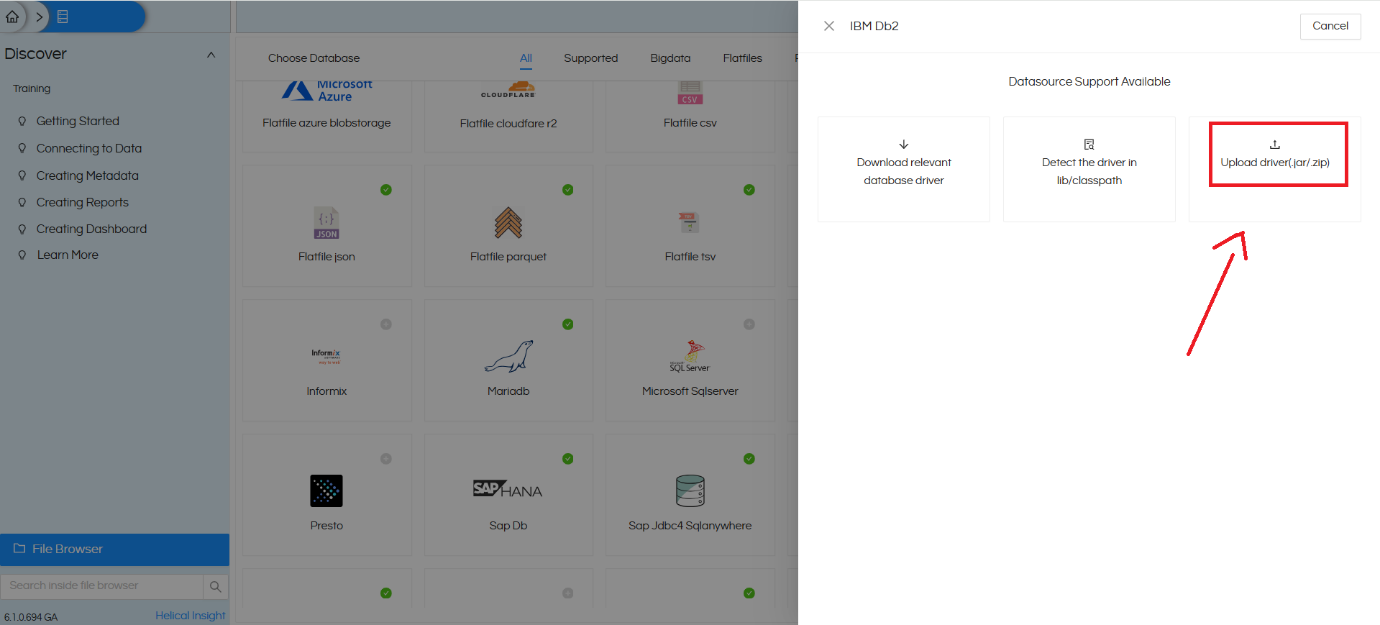
Task: Switch to the Supported tab
Action: click(590, 58)
